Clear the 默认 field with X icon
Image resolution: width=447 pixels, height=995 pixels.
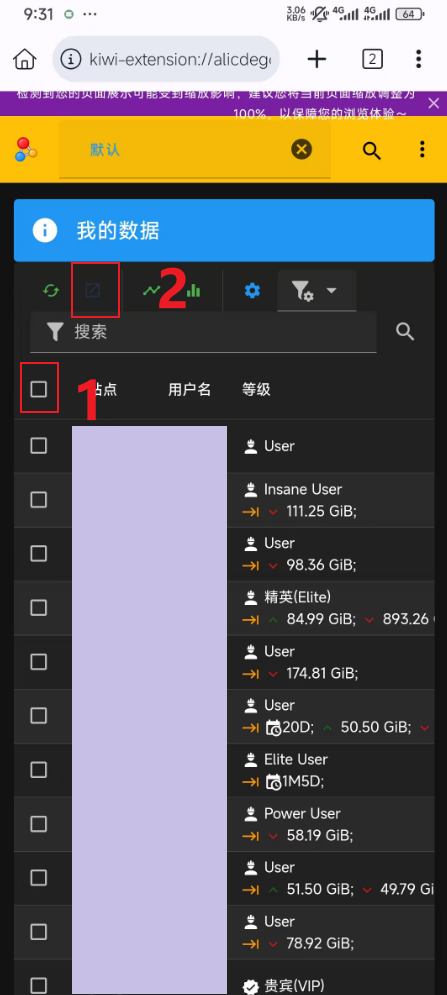pyautogui.click(x=302, y=150)
